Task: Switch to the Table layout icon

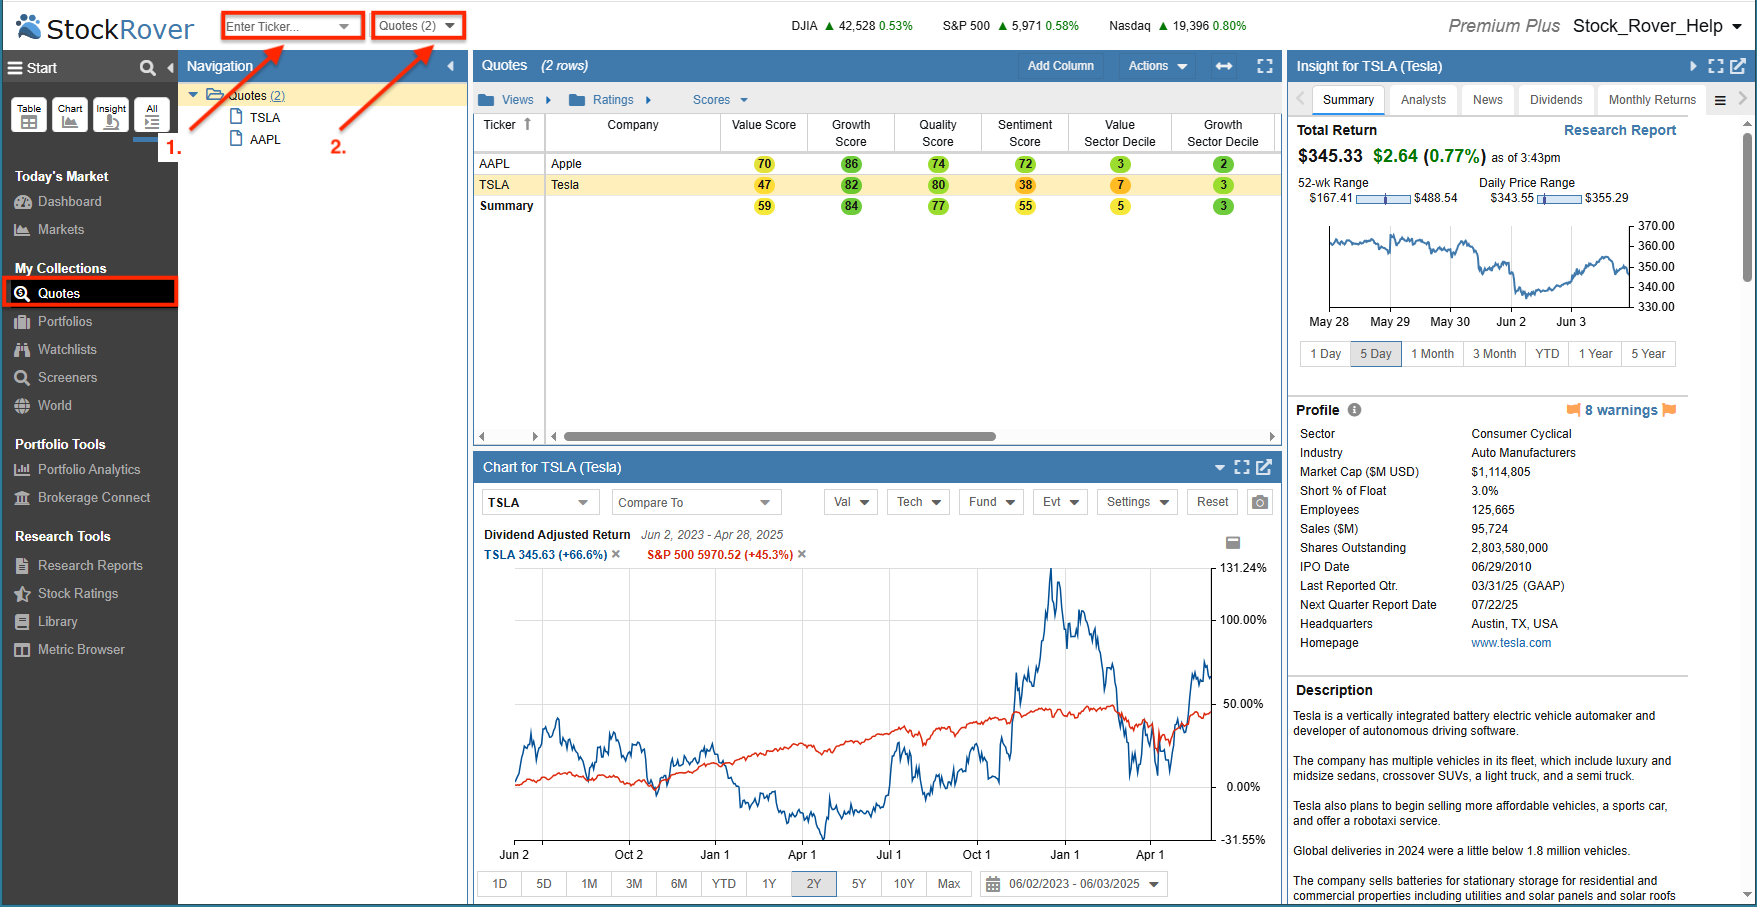Action: 29,115
